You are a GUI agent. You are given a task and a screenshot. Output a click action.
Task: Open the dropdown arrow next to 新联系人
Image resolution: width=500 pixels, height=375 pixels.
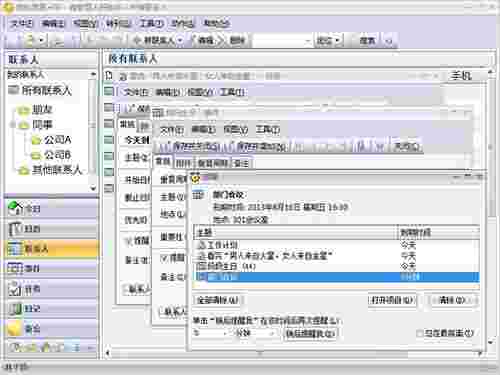(180, 41)
